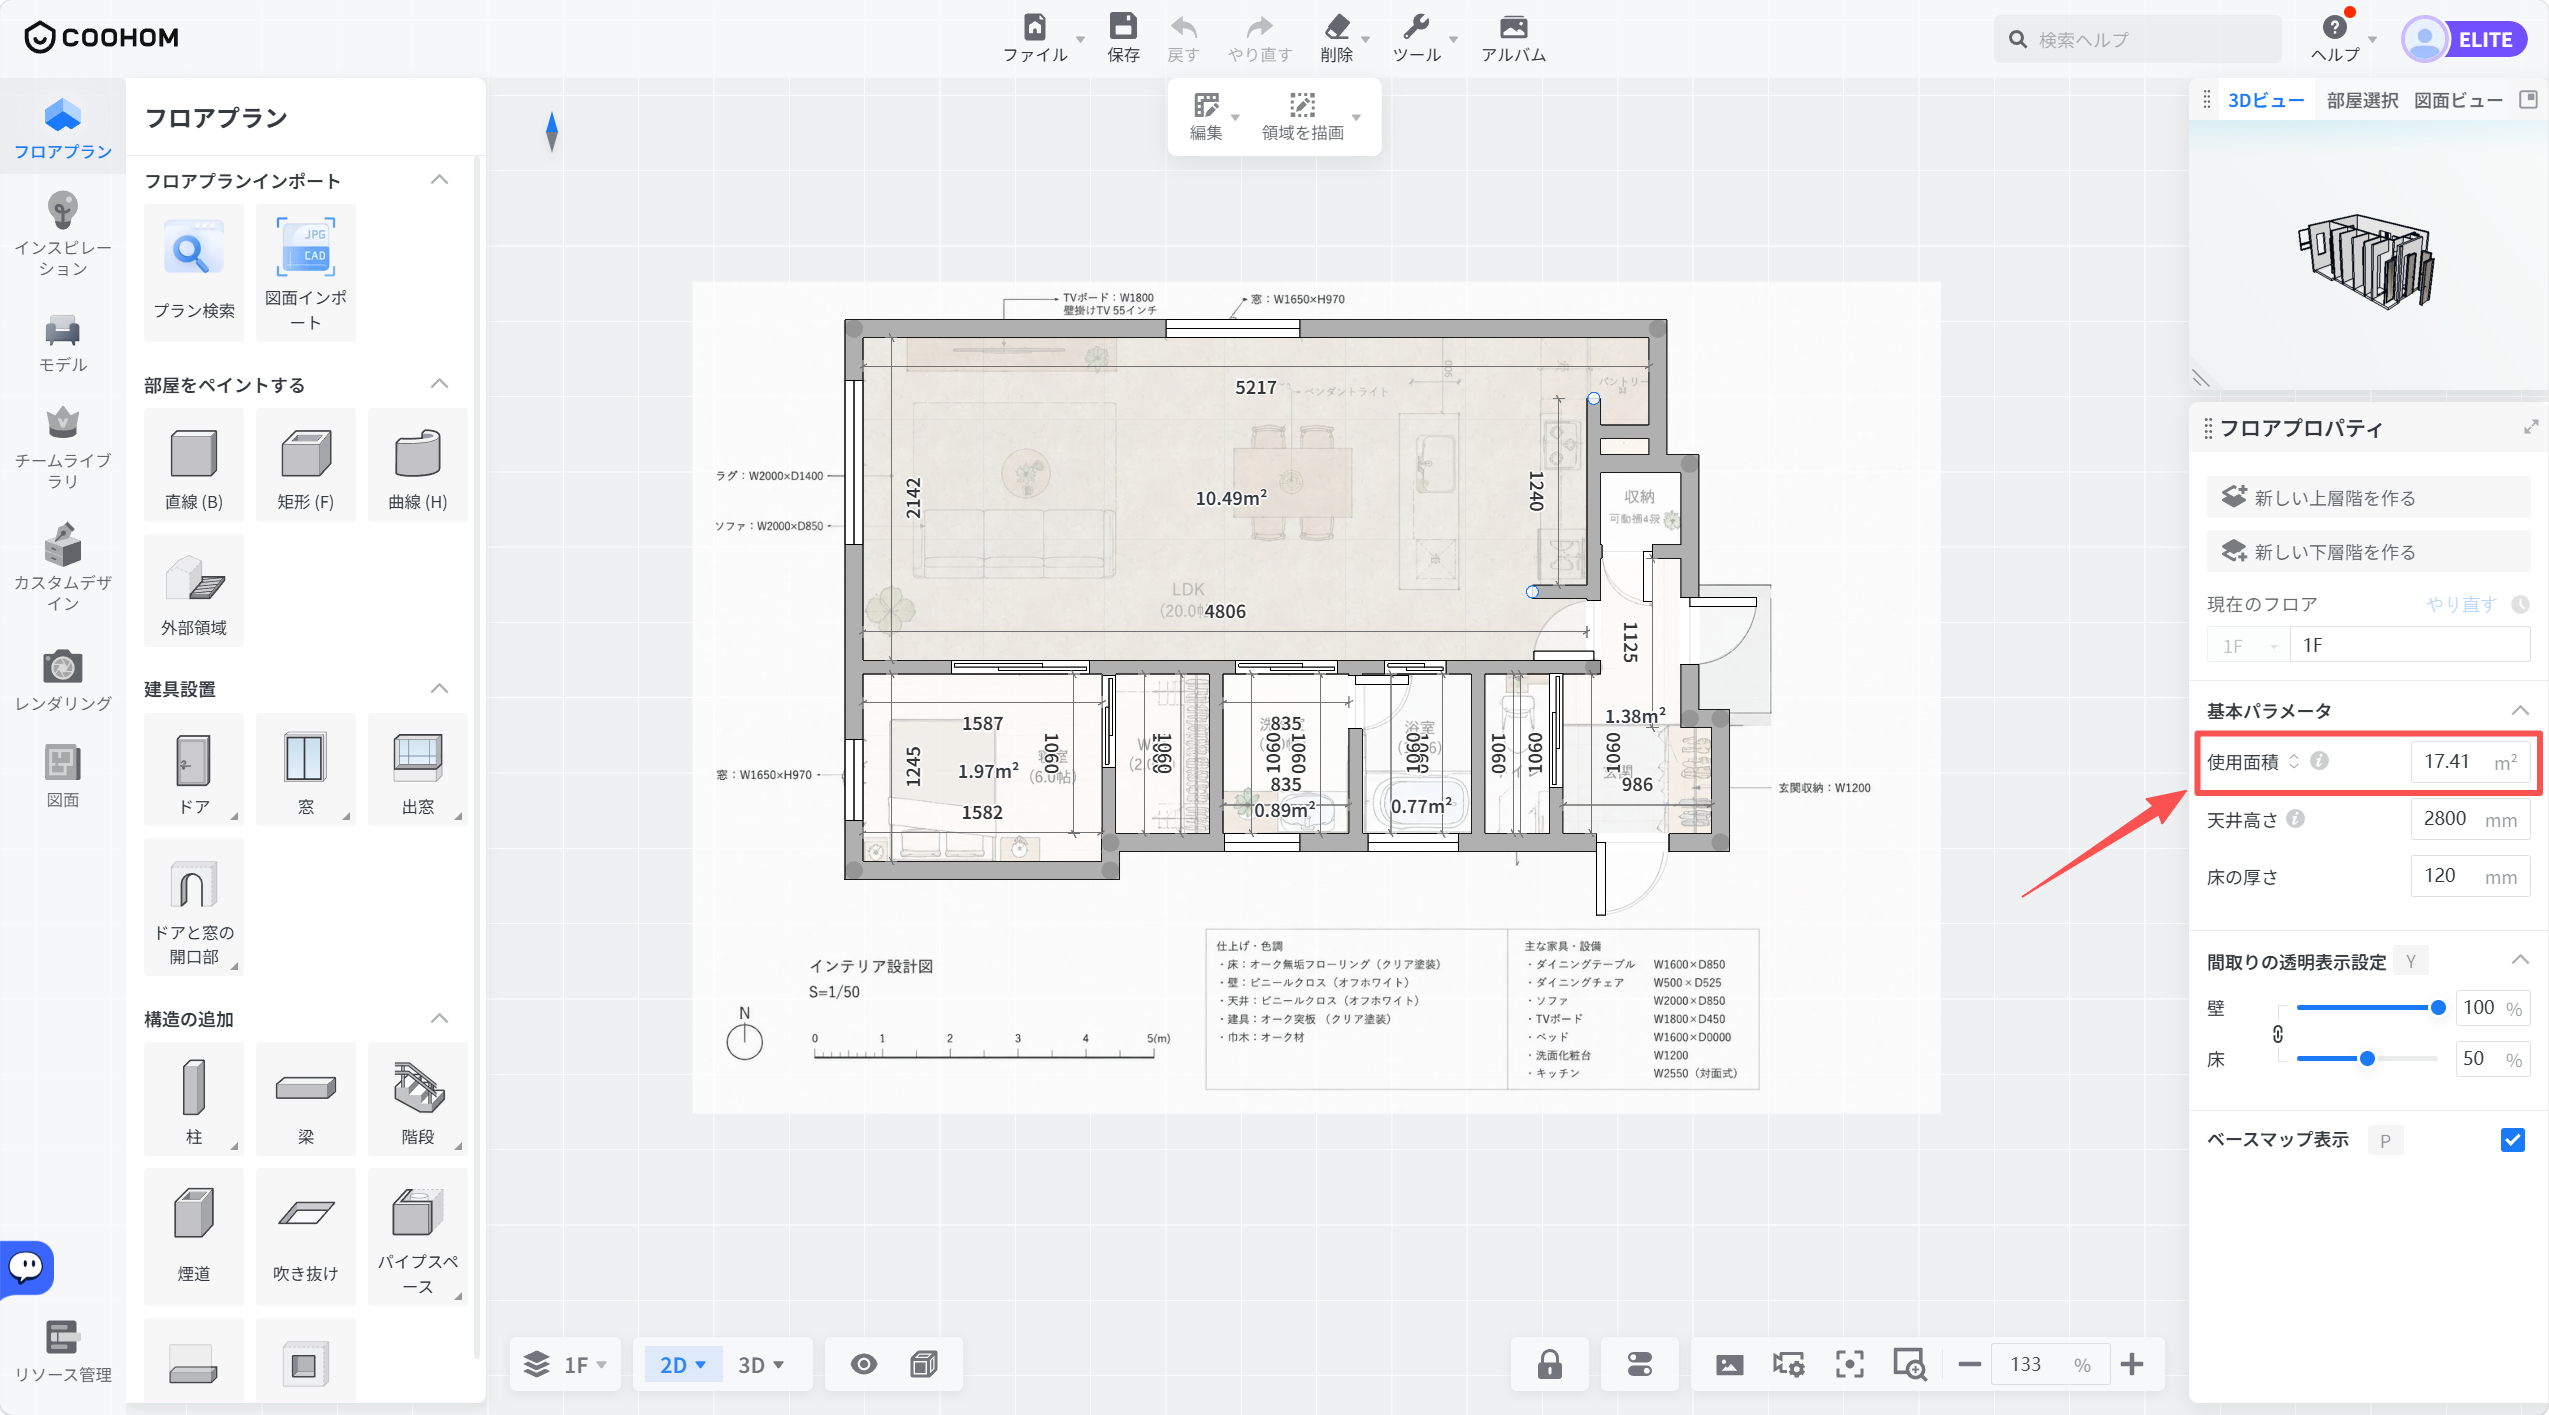Image resolution: width=2549 pixels, height=1415 pixels.
Task: Select the 梁 beam tool
Action: [x=306, y=1098]
